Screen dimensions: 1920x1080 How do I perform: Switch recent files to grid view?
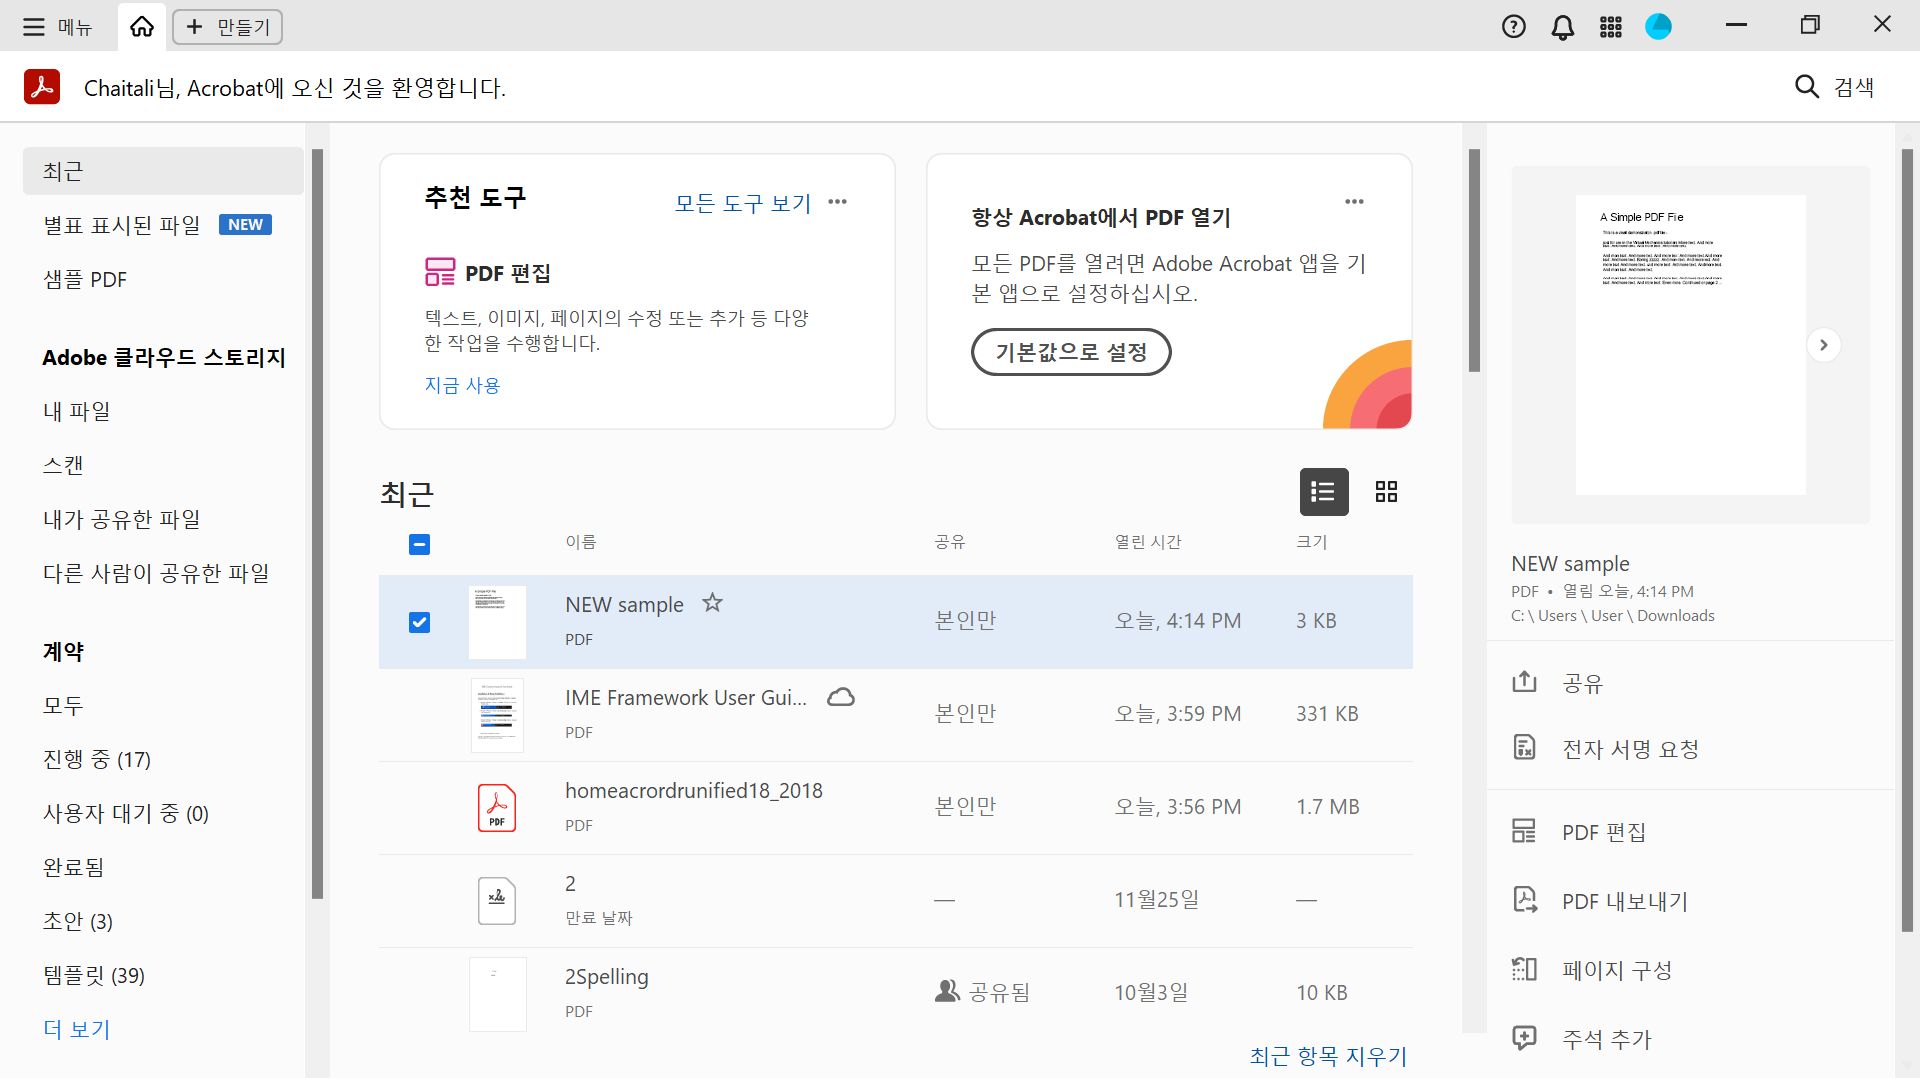[1386, 492]
